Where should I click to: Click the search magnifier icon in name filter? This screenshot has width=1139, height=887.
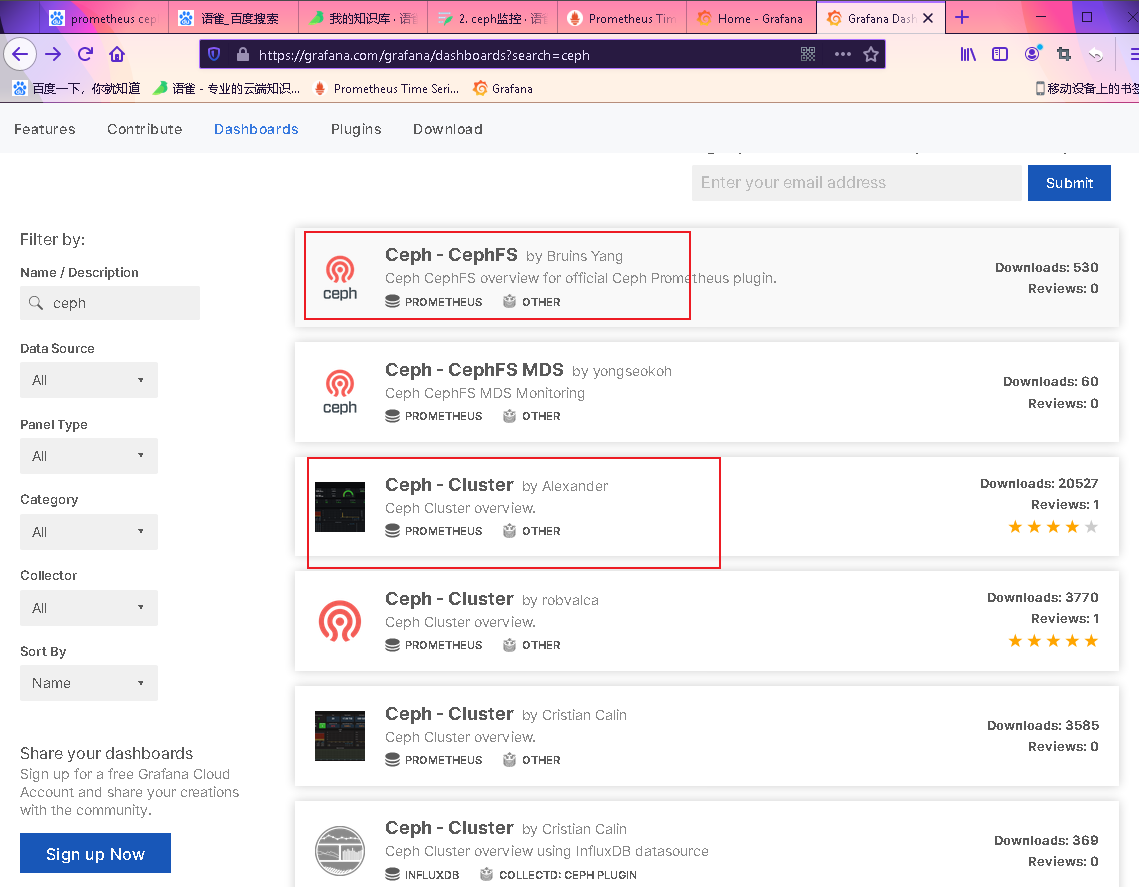tap(36, 303)
